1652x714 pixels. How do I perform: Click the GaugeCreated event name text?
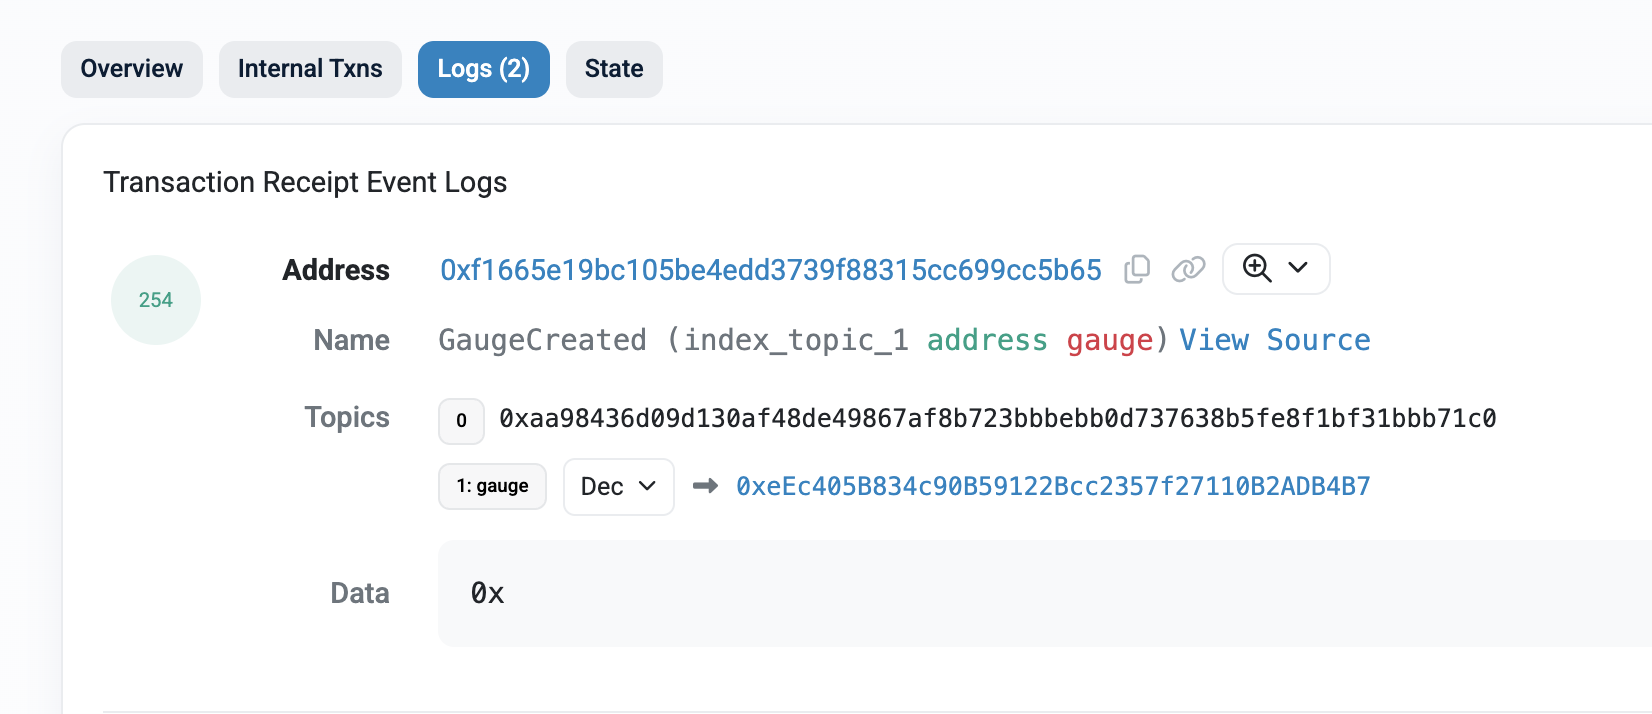[543, 341]
